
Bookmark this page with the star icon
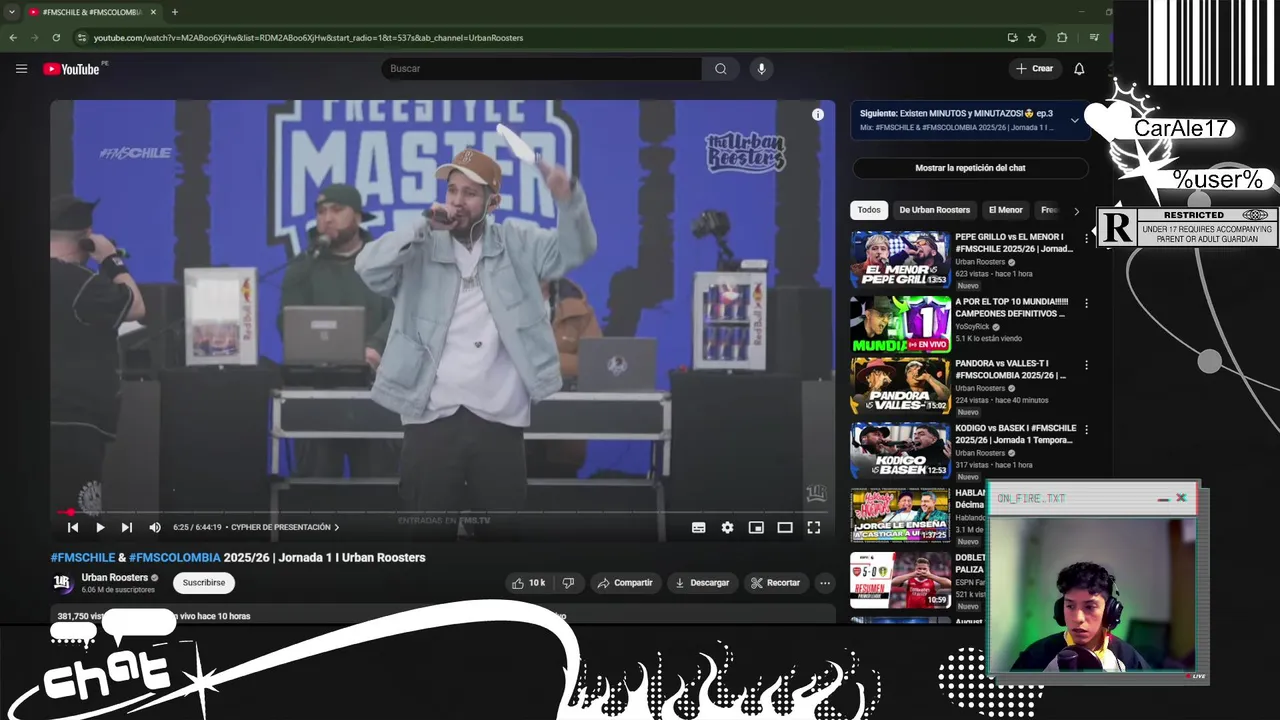click(x=1032, y=38)
